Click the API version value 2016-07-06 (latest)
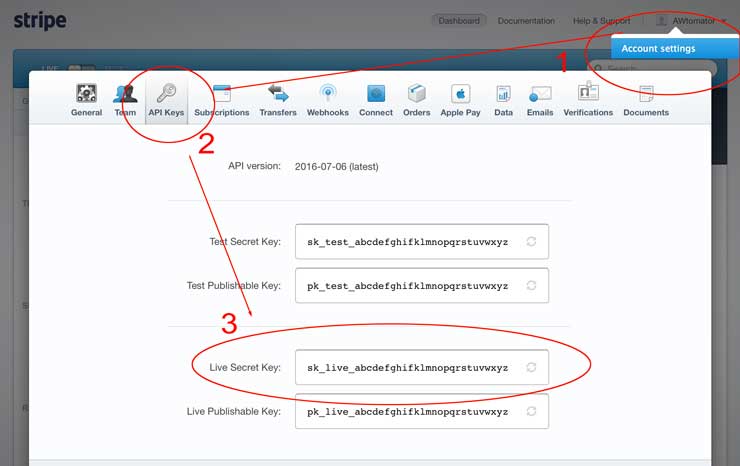 tap(336, 167)
